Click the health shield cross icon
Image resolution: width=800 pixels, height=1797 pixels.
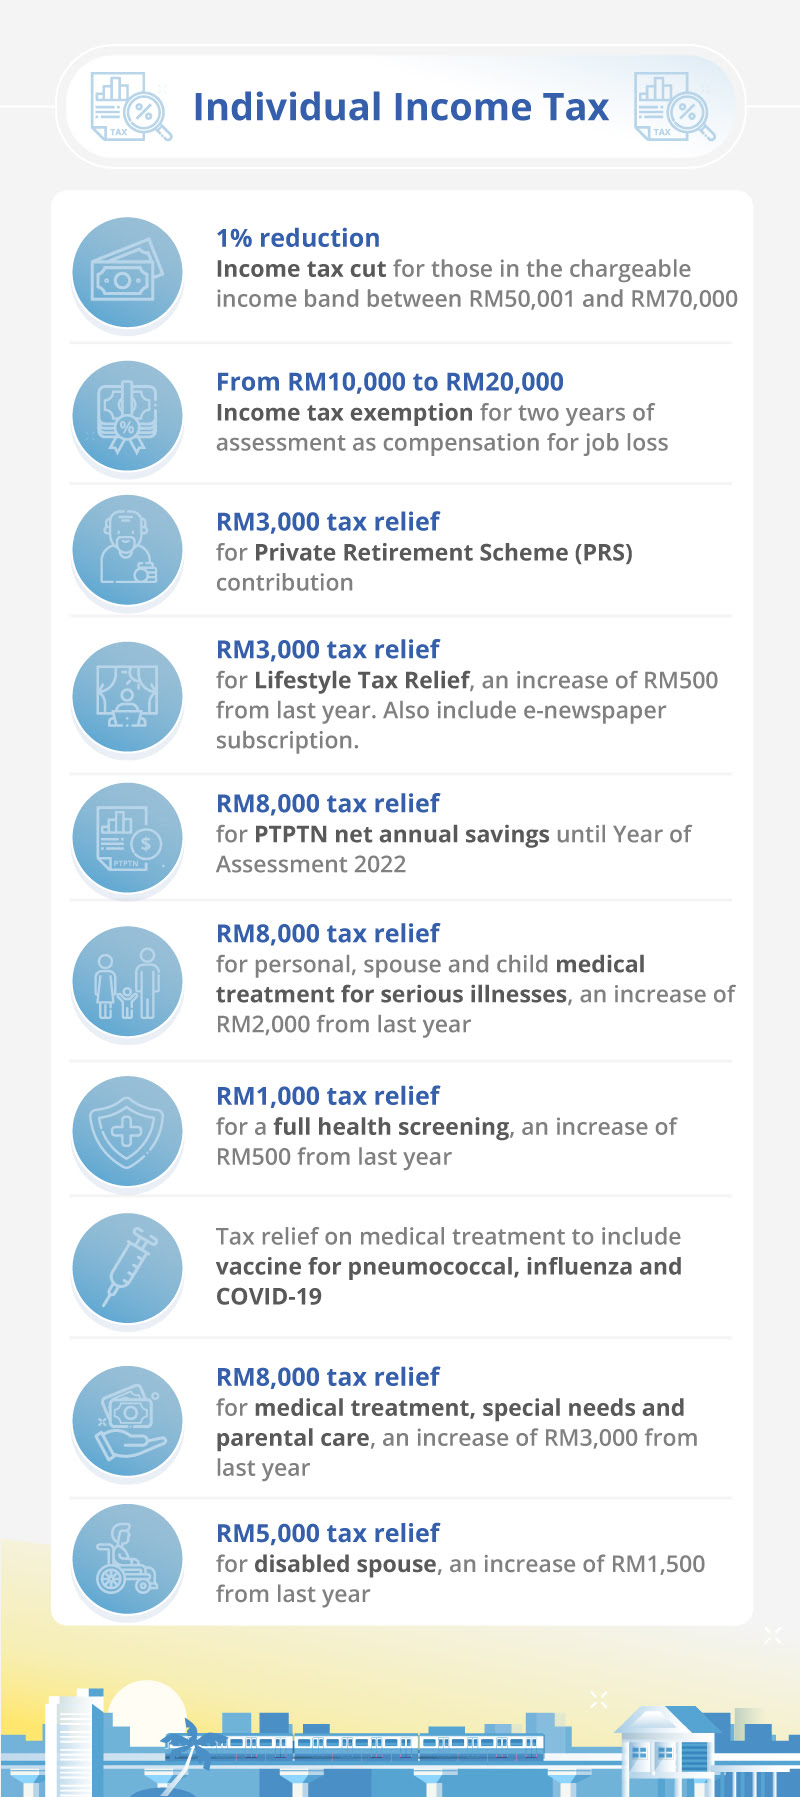click(127, 1131)
